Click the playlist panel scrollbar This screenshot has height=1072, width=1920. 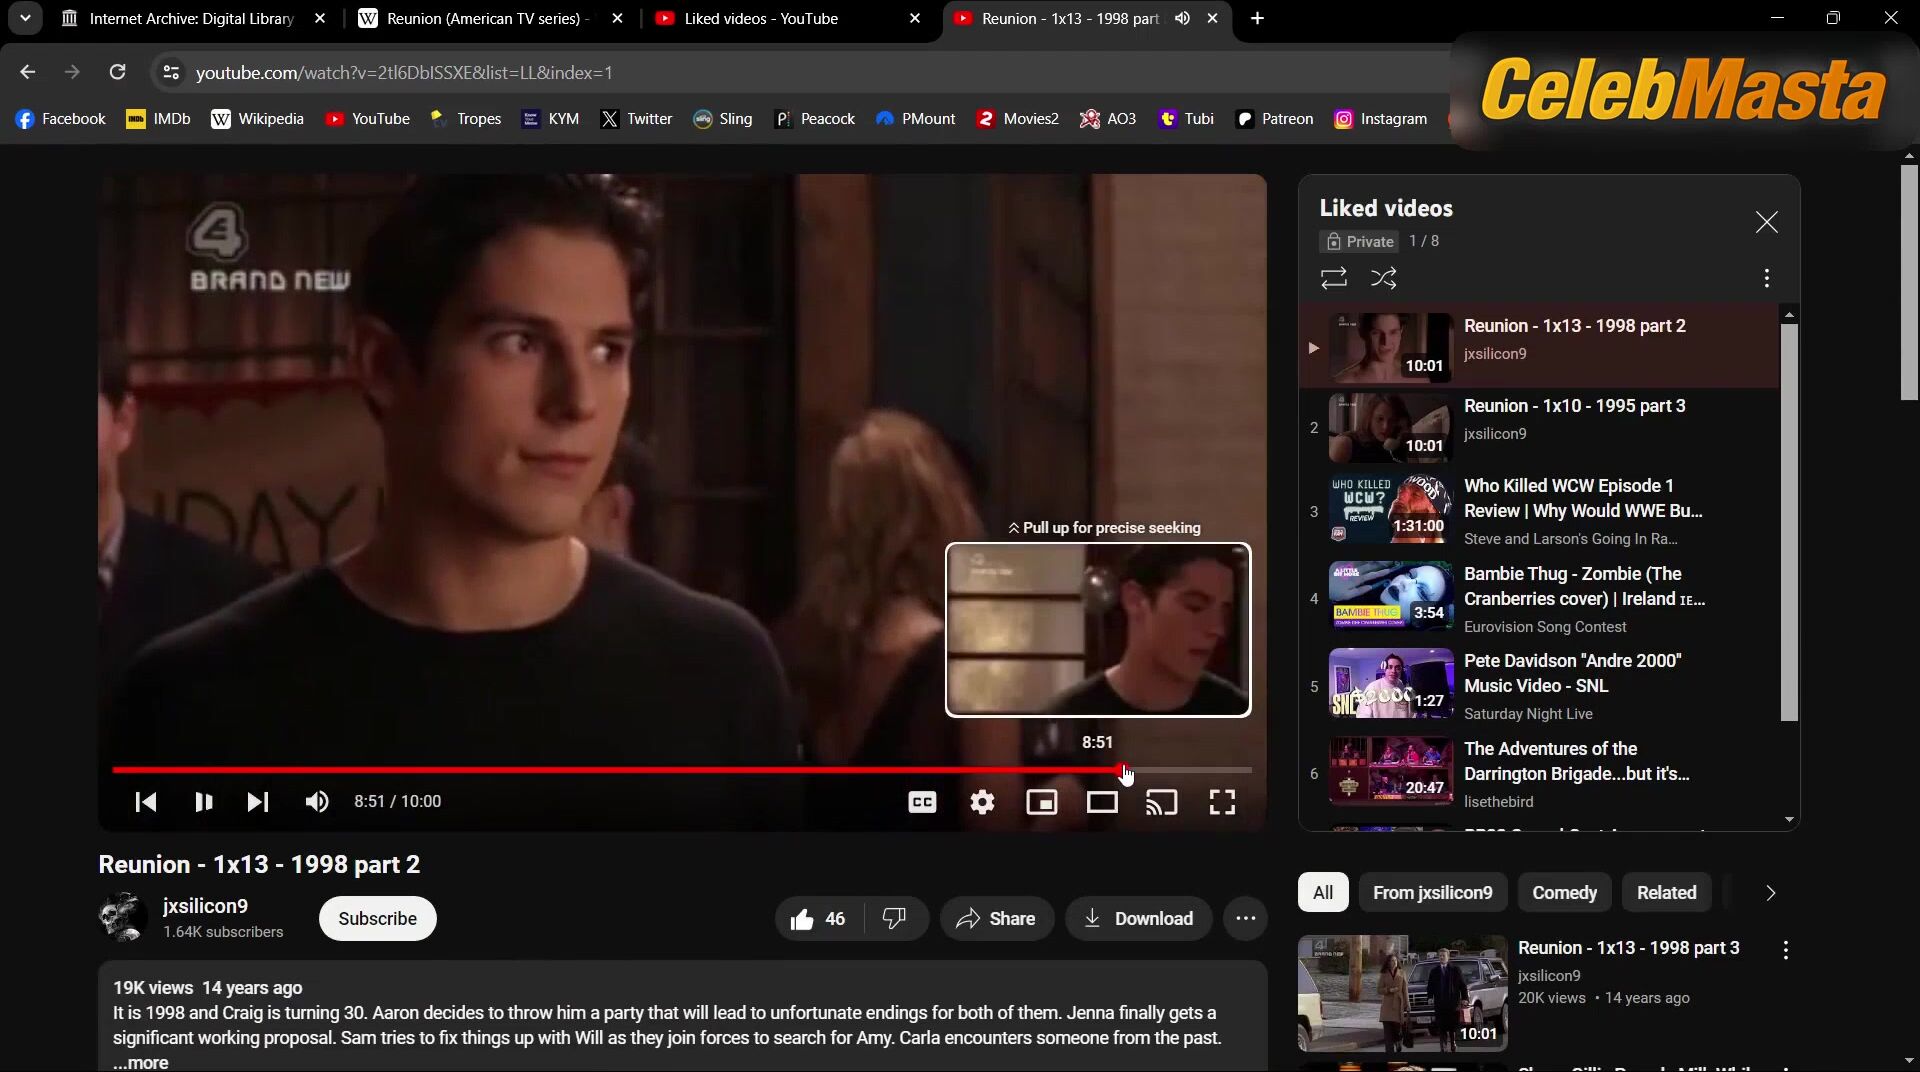1790,520
